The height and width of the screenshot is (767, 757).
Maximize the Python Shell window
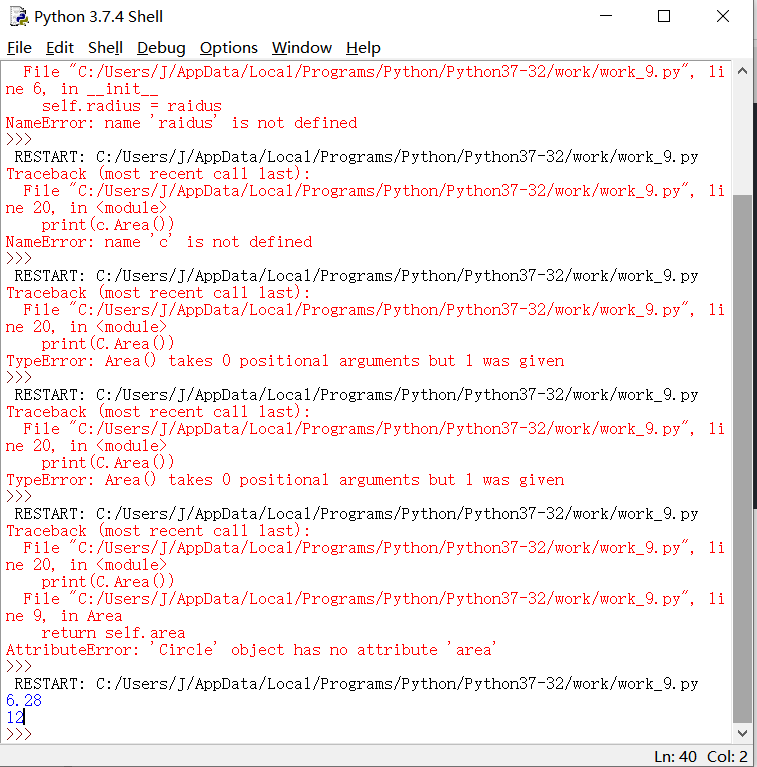point(664,16)
